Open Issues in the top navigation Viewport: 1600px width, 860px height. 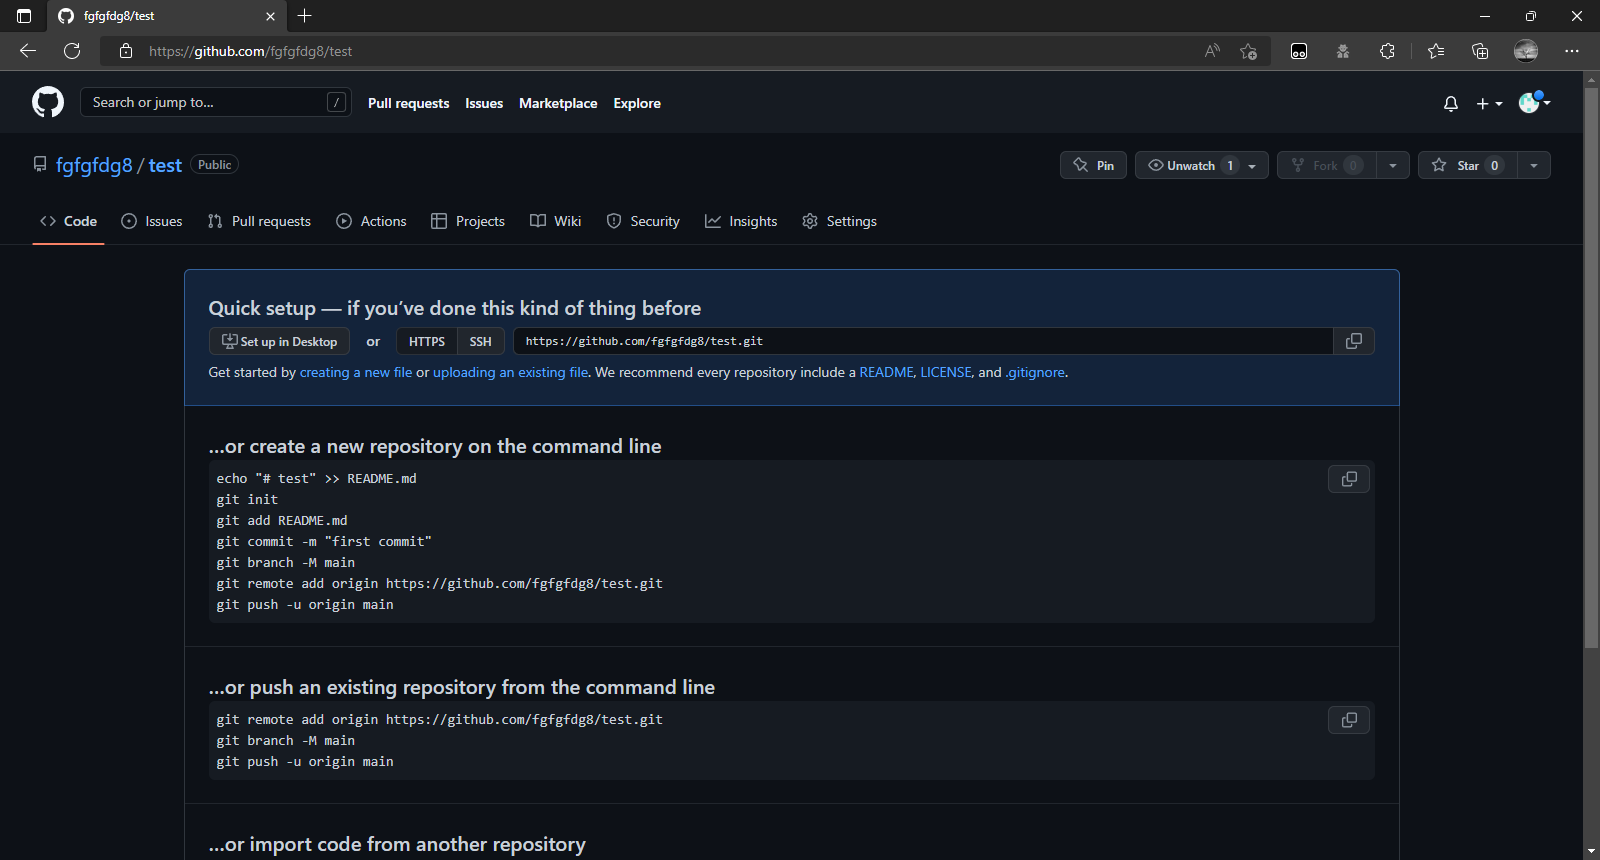[x=484, y=103]
